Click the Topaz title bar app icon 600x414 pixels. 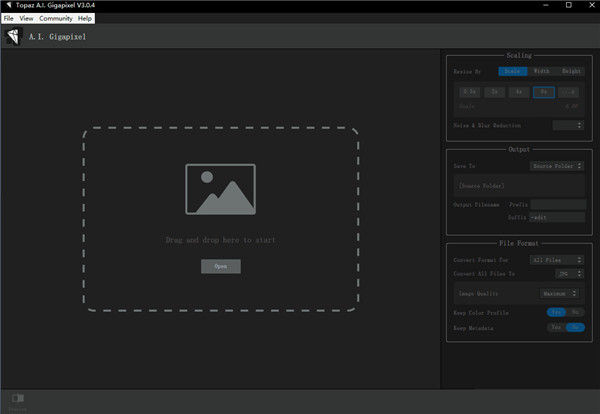coord(7,6)
